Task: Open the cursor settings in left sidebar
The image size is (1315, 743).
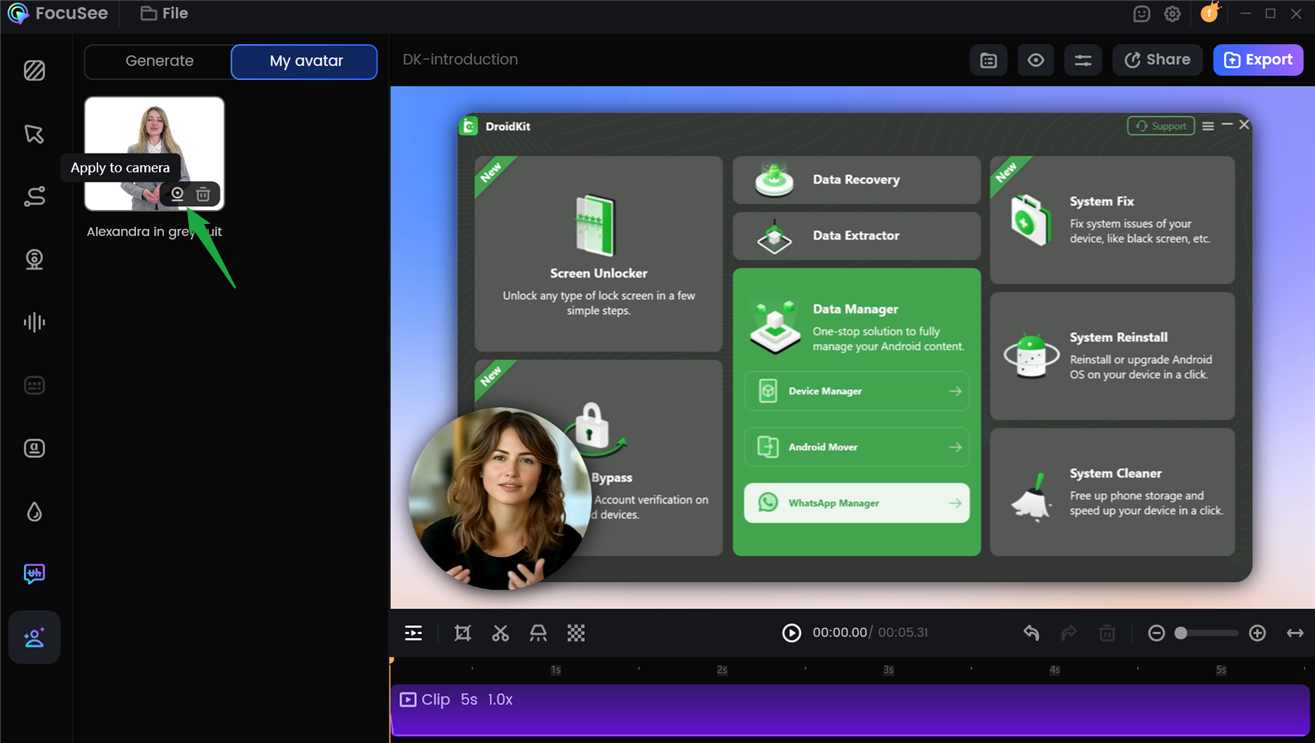Action: click(x=34, y=134)
